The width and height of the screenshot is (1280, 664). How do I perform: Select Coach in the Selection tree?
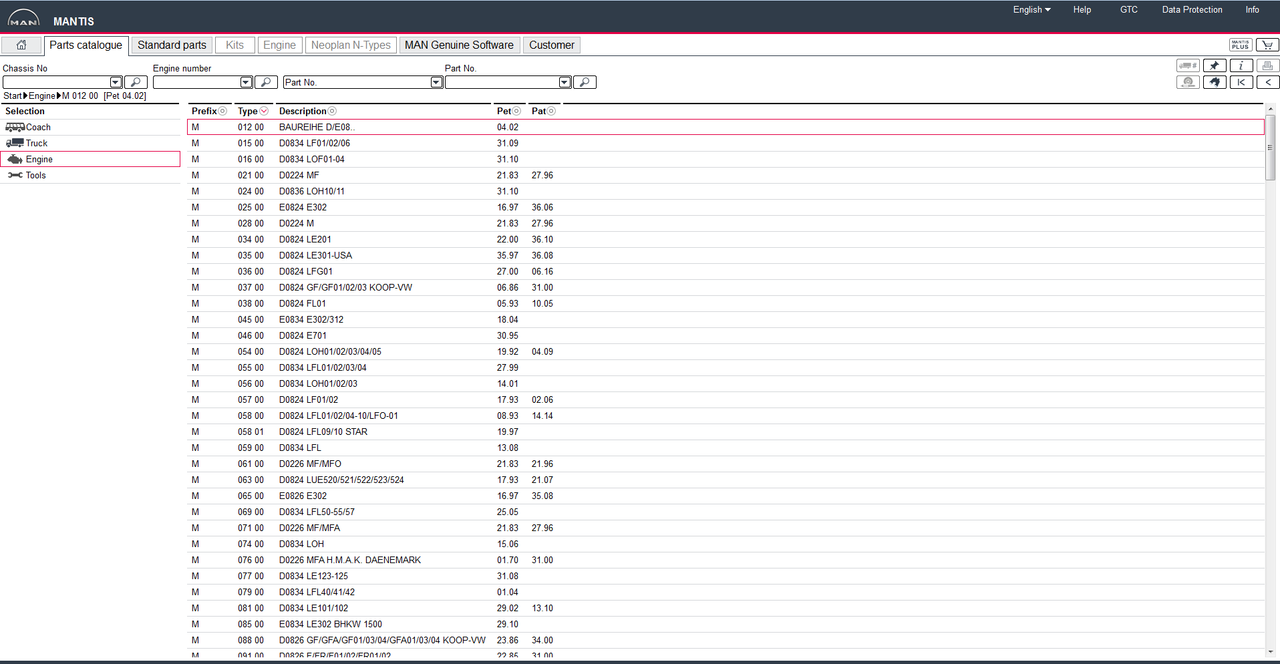click(90, 127)
